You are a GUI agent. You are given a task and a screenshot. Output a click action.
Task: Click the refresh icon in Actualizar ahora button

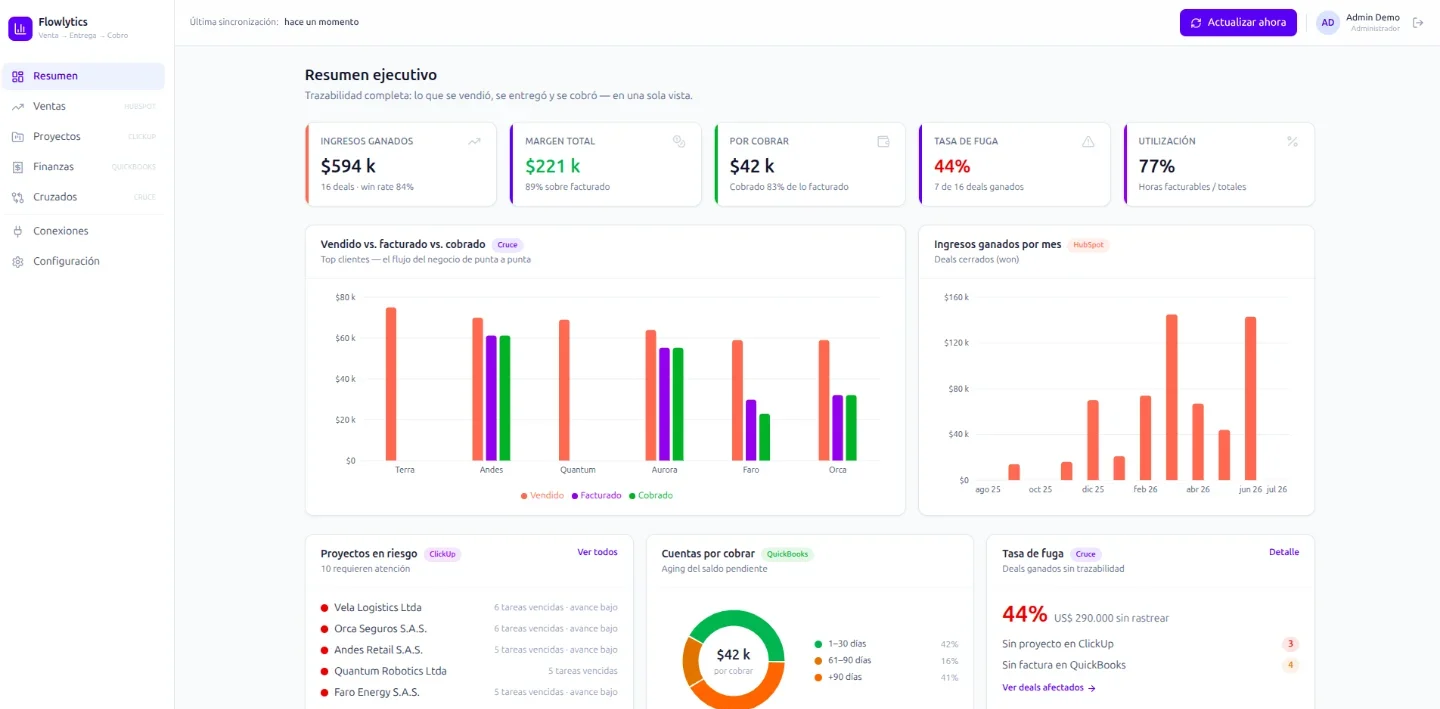(x=1196, y=22)
